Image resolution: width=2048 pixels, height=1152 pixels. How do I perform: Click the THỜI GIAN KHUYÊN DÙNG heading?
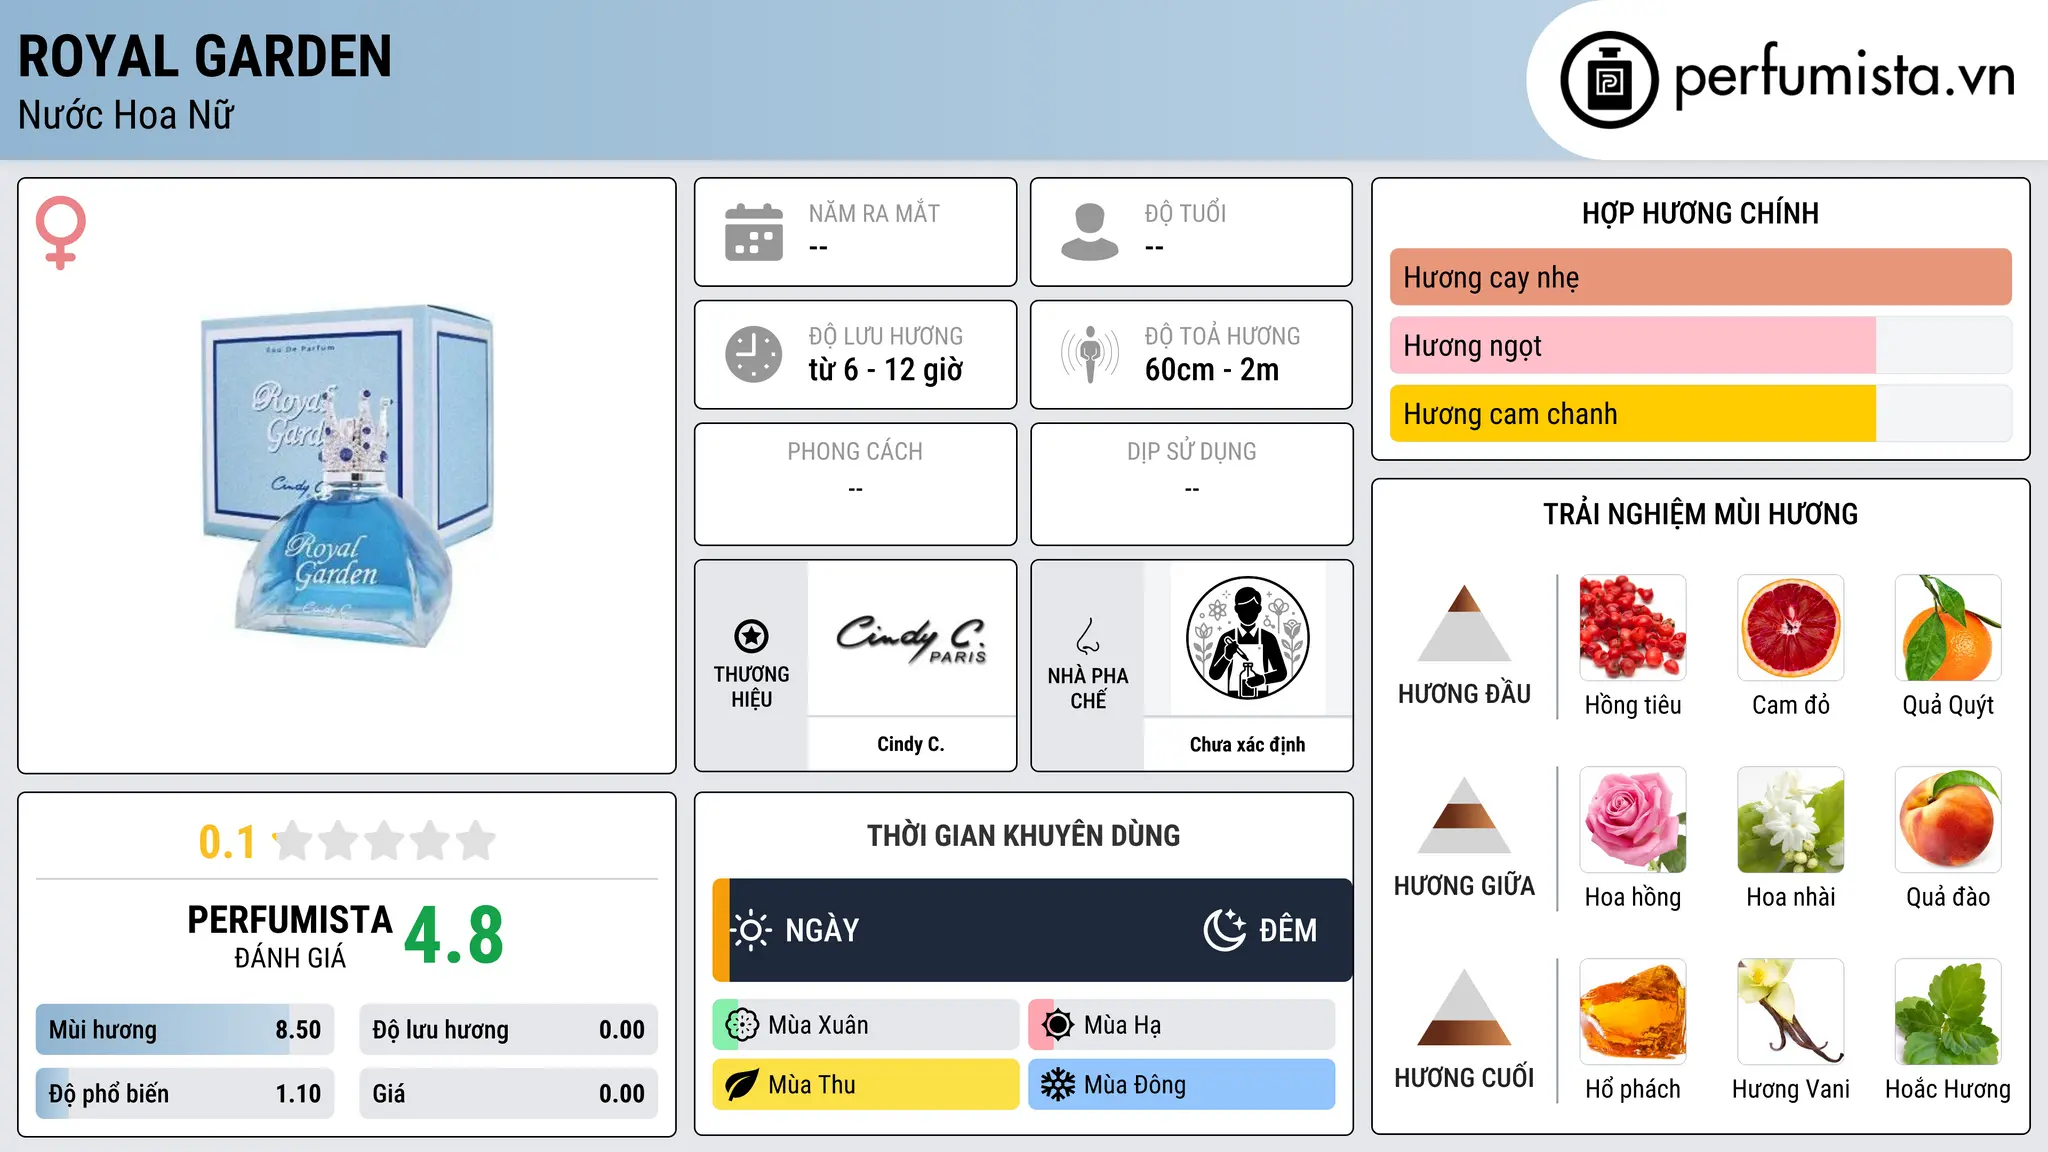click(x=1024, y=835)
